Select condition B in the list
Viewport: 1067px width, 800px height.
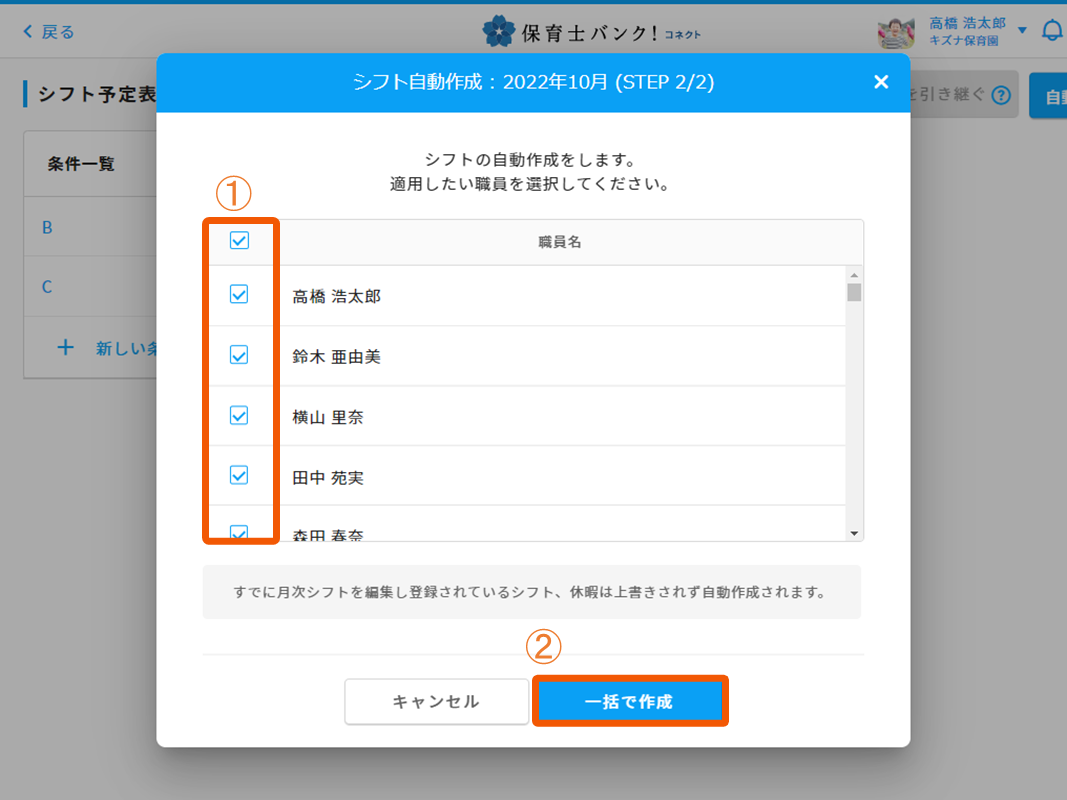point(47,228)
